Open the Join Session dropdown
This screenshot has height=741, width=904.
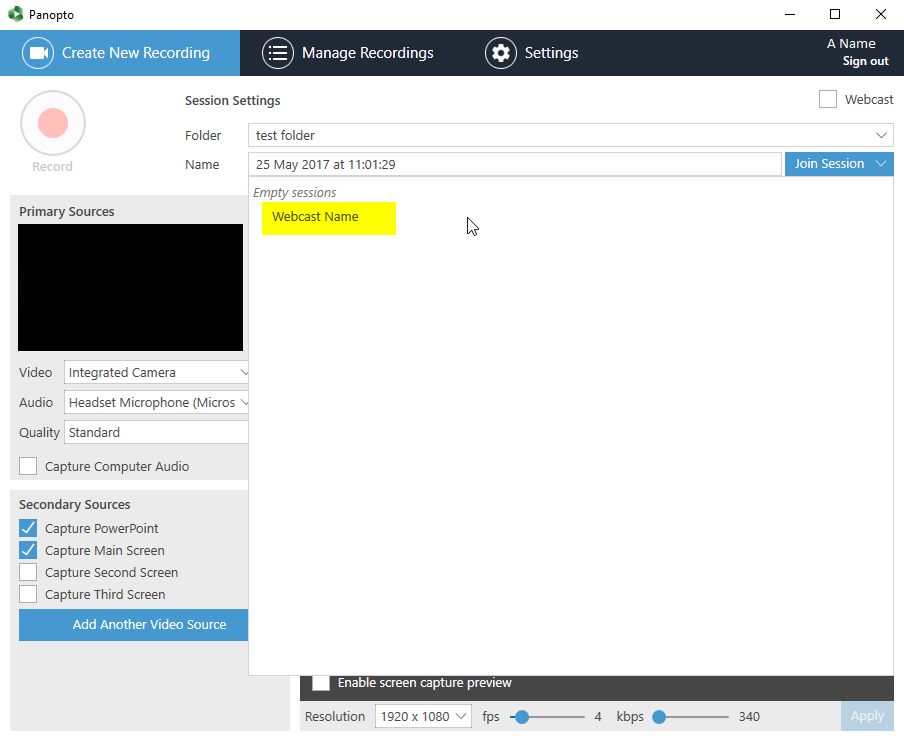(838, 164)
